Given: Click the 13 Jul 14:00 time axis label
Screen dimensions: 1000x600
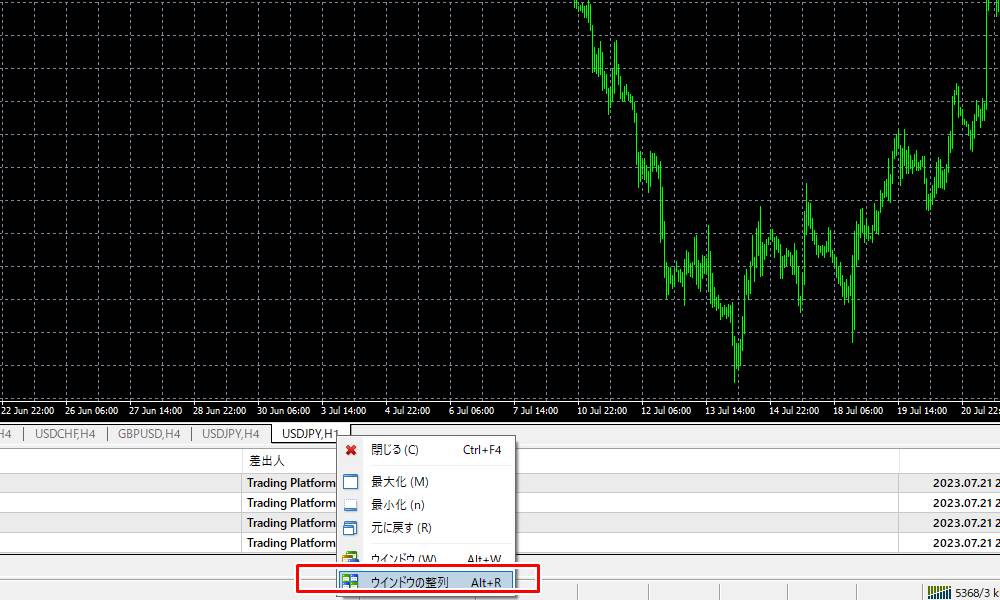Looking at the screenshot, I should [x=729, y=411].
